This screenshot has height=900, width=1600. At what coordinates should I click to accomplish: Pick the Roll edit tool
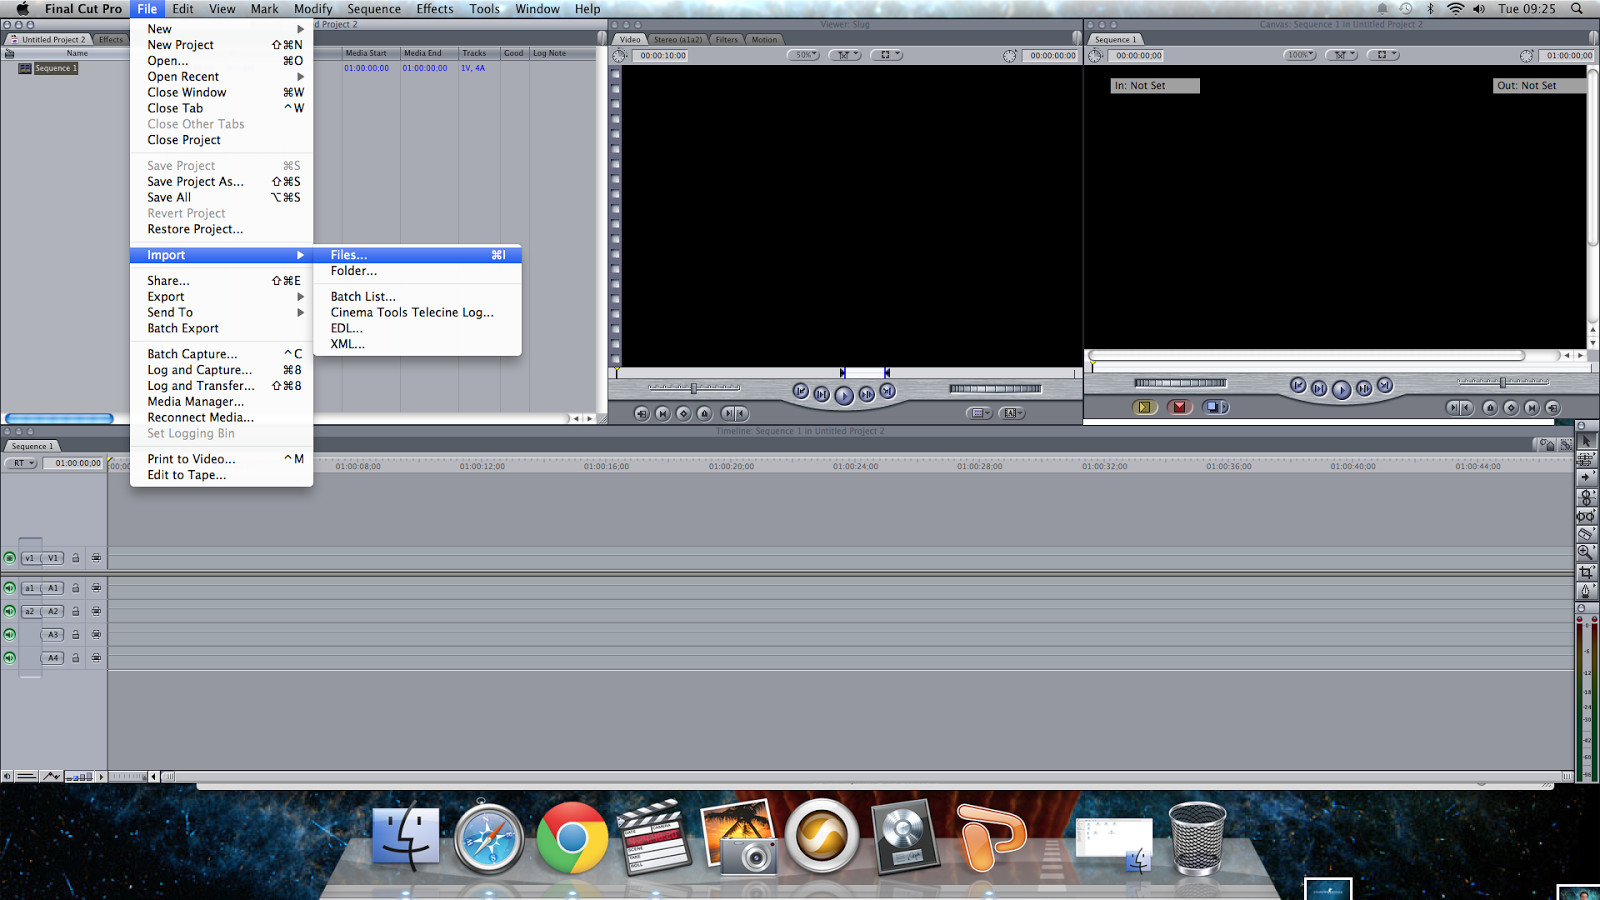[1586, 497]
